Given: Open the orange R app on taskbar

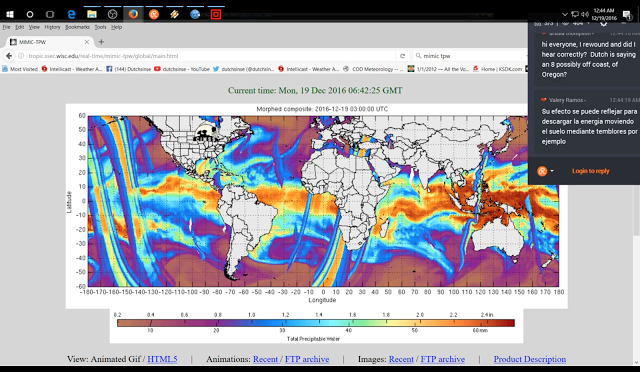Looking at the screenshot, I should [x=154, y=14].
